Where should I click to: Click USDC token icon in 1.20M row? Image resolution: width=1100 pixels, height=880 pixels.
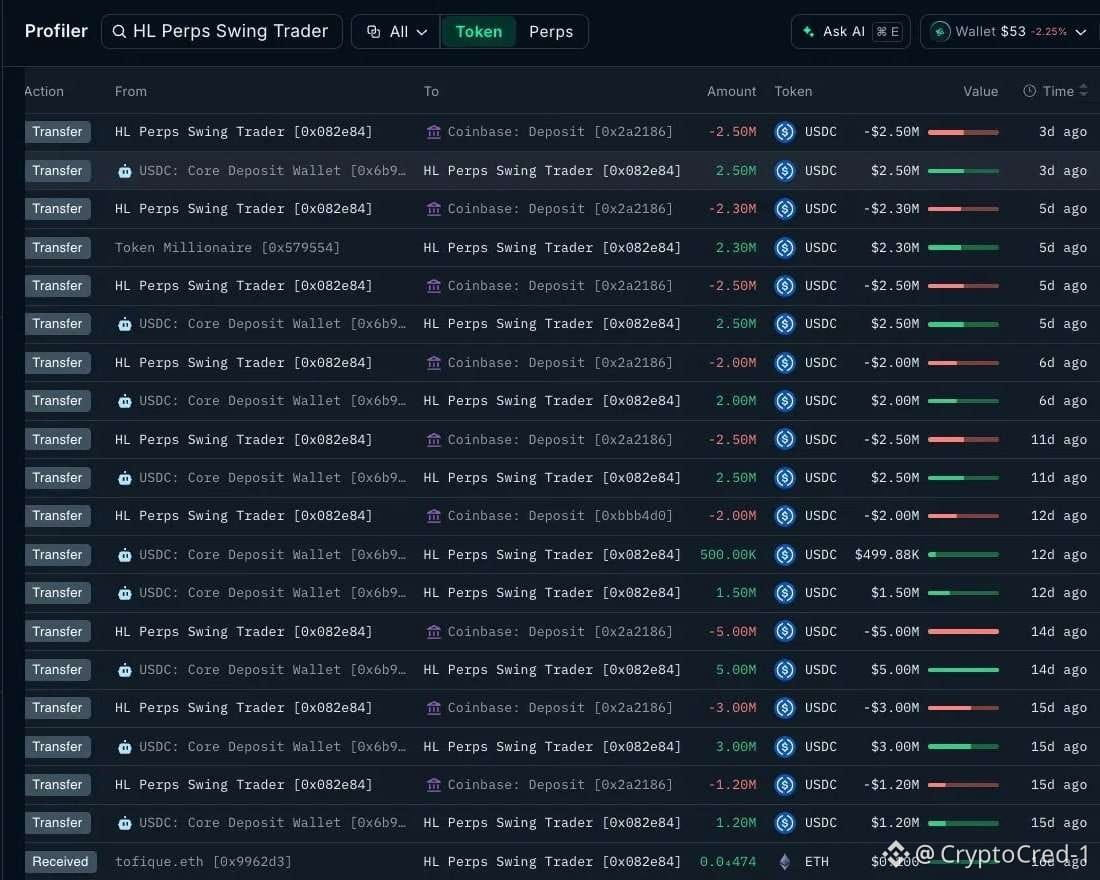tap(785, 822)
